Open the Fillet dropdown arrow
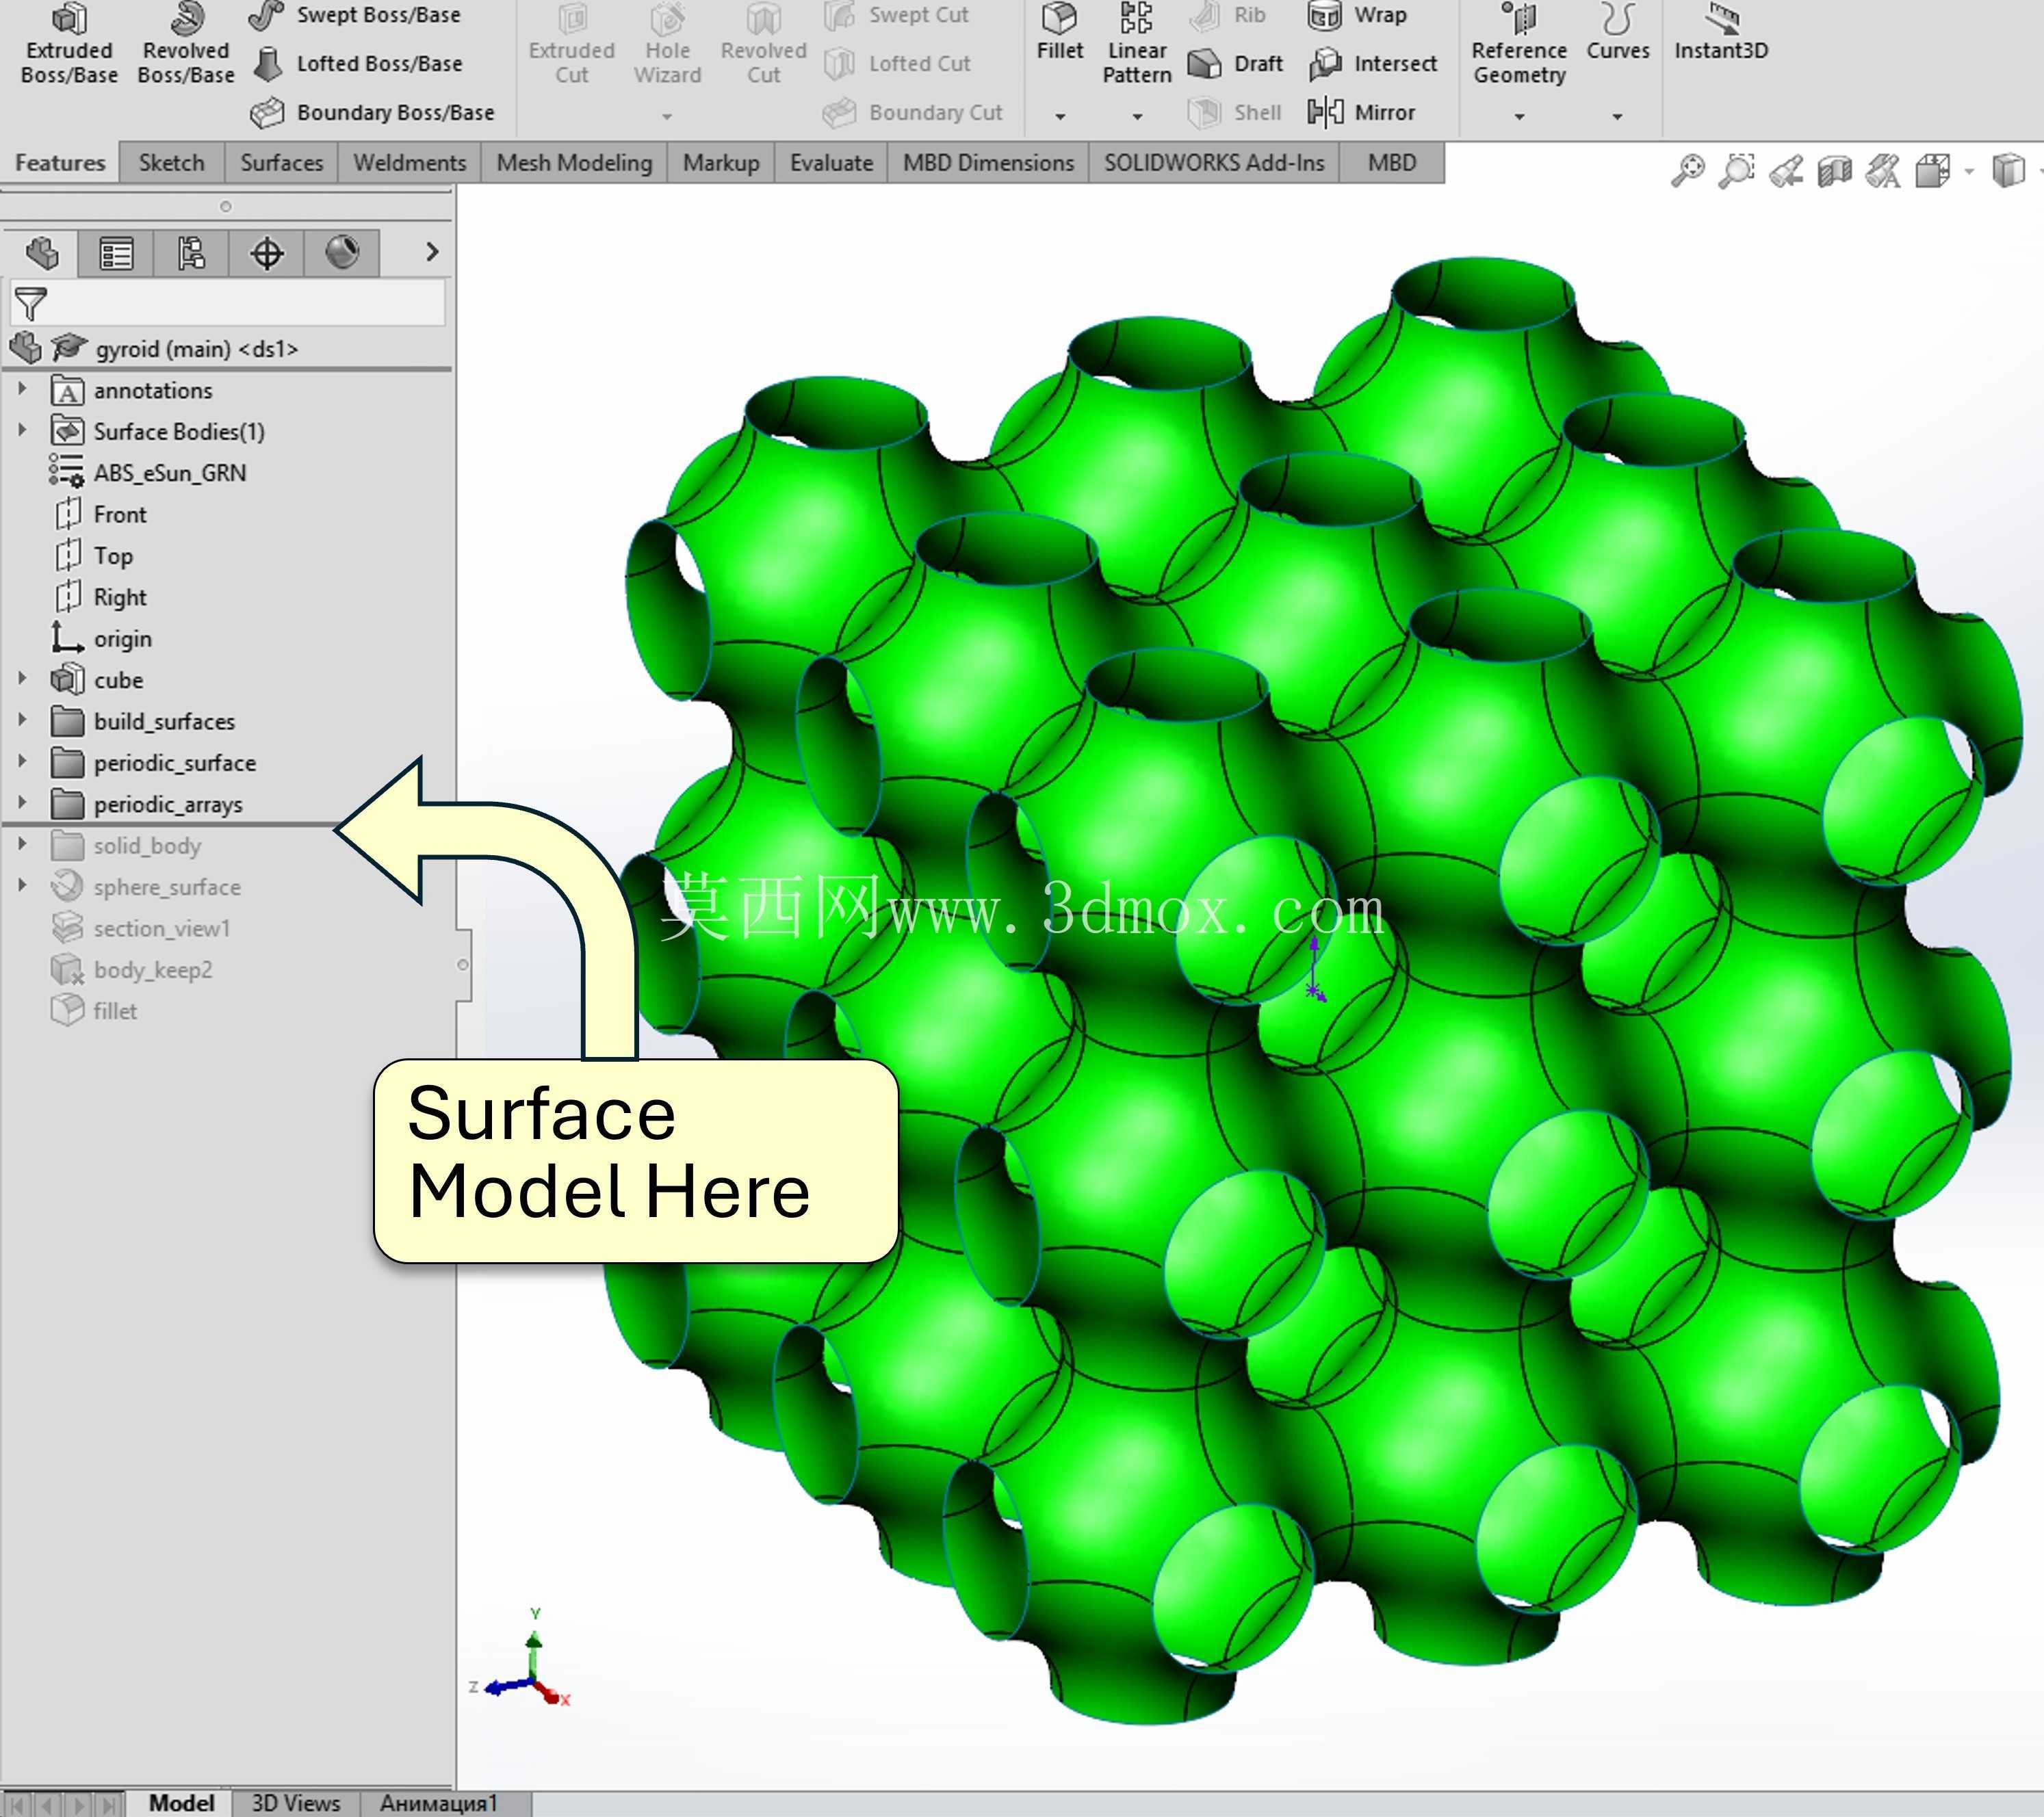Screen dimensions: 2044x1817 (x=1060, y=116)
